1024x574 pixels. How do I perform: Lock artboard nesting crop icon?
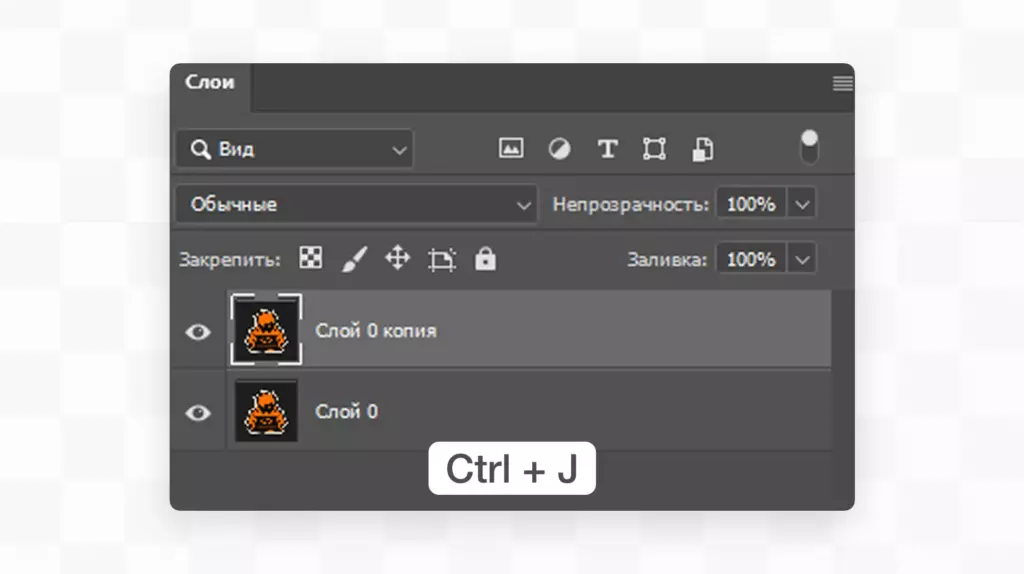[x=441, y=259]
